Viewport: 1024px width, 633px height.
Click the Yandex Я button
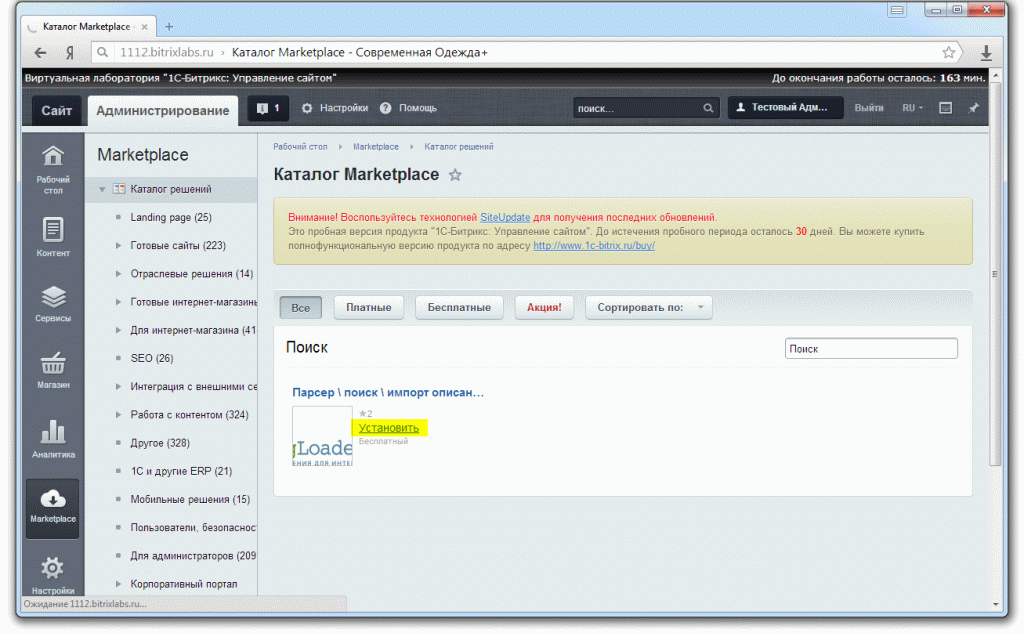tap(70, 53)
